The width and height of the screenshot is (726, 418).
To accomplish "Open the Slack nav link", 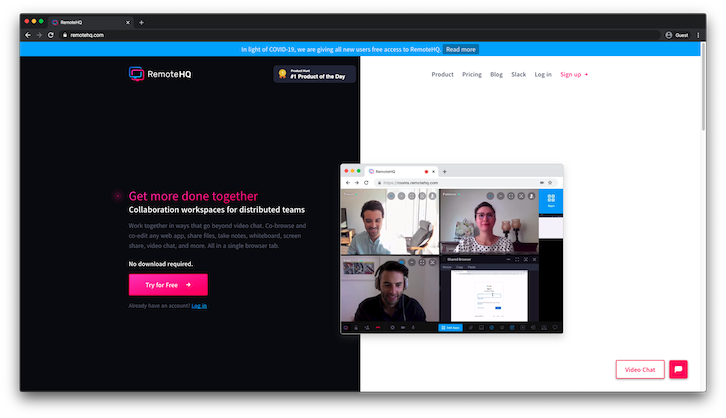I will (518, 74).
